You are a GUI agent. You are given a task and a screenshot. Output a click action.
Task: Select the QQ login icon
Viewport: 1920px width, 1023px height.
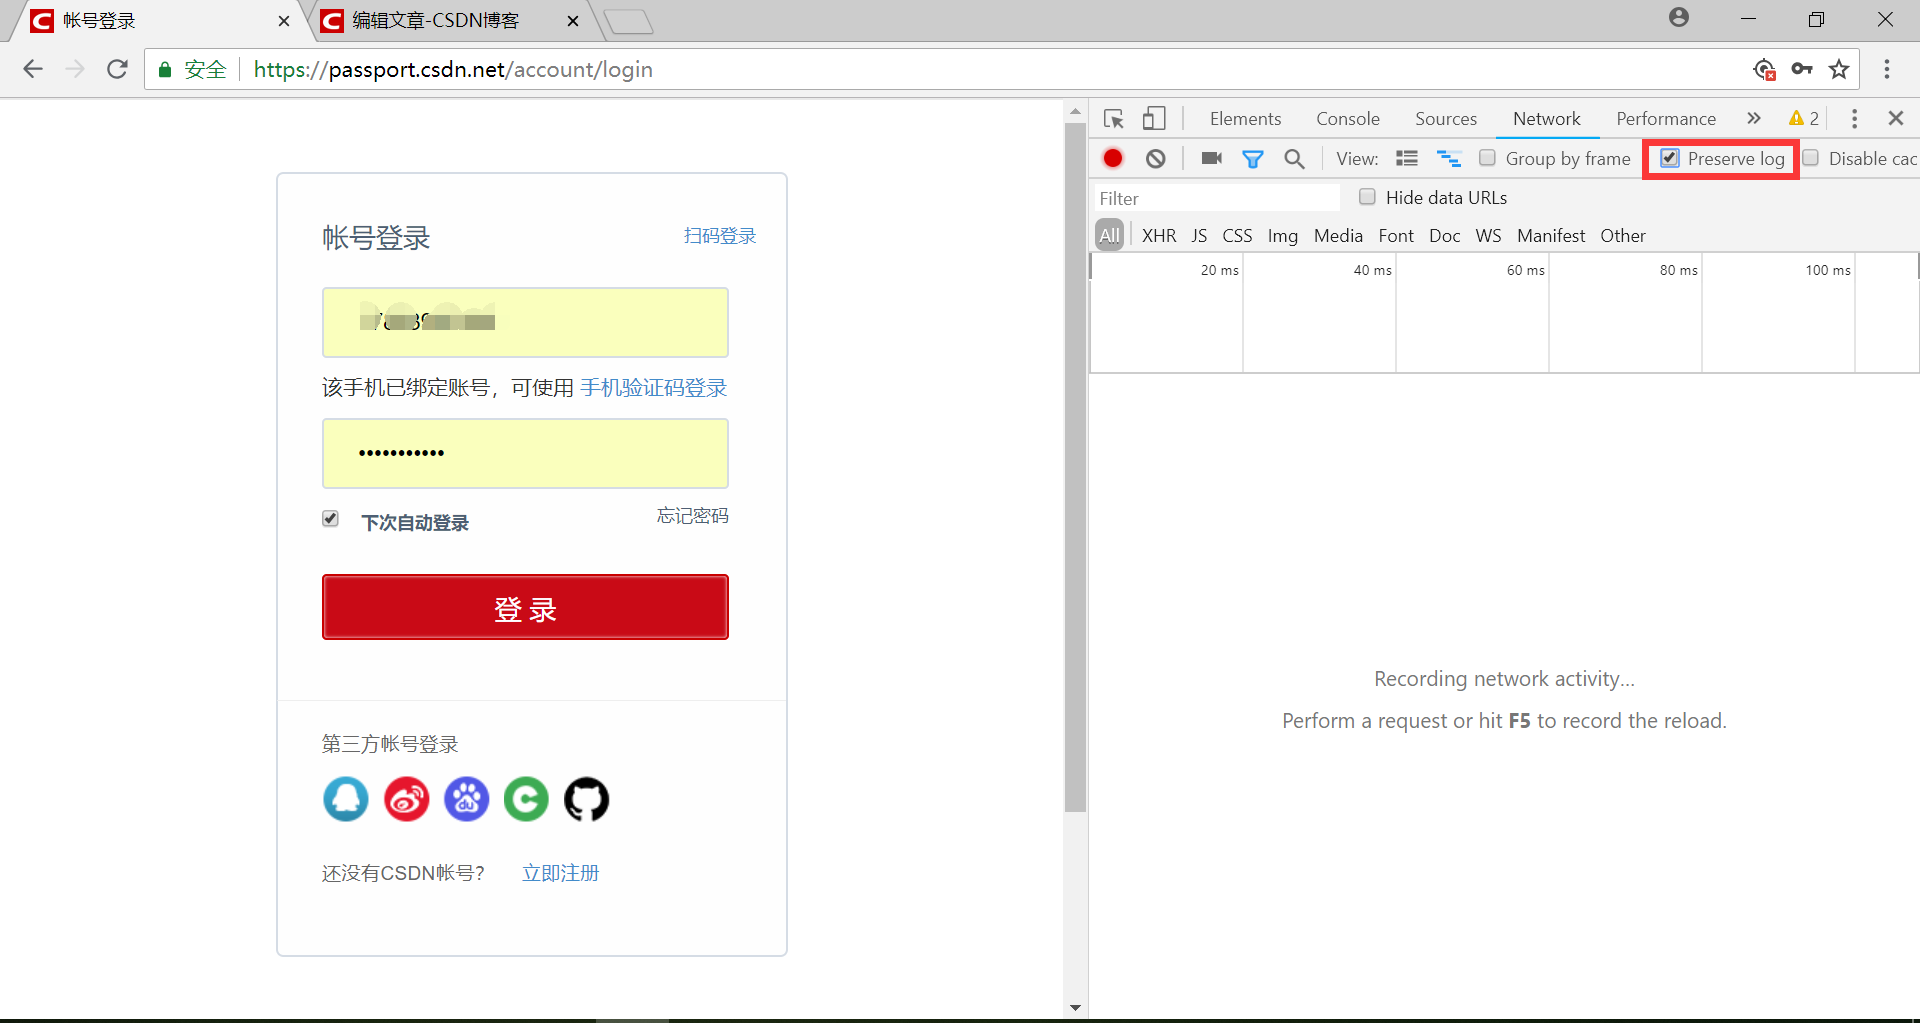pos(345,800)
